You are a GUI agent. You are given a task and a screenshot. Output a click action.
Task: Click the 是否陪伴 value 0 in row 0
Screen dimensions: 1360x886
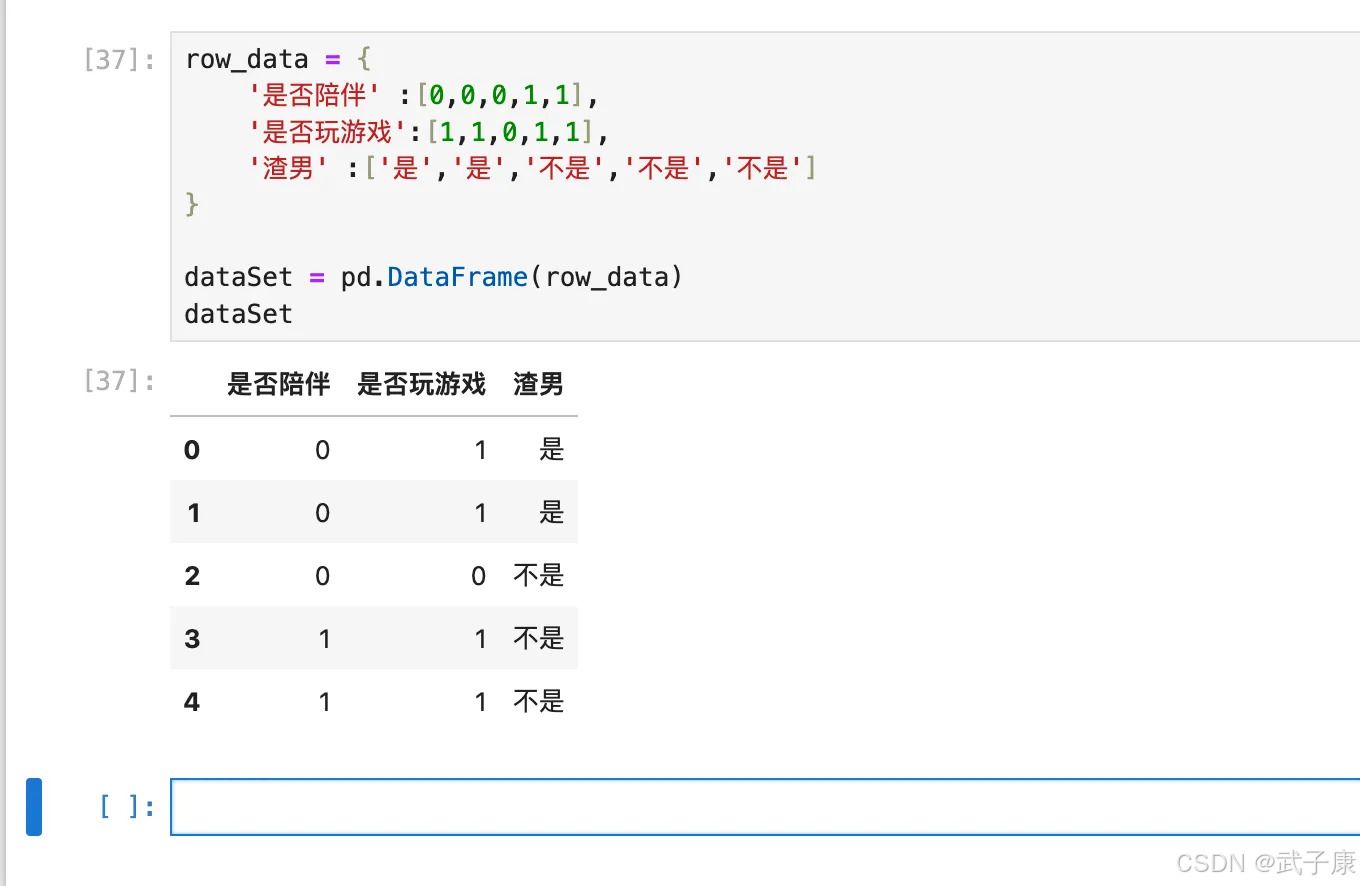pyautogui.click(x=322, y=450)
